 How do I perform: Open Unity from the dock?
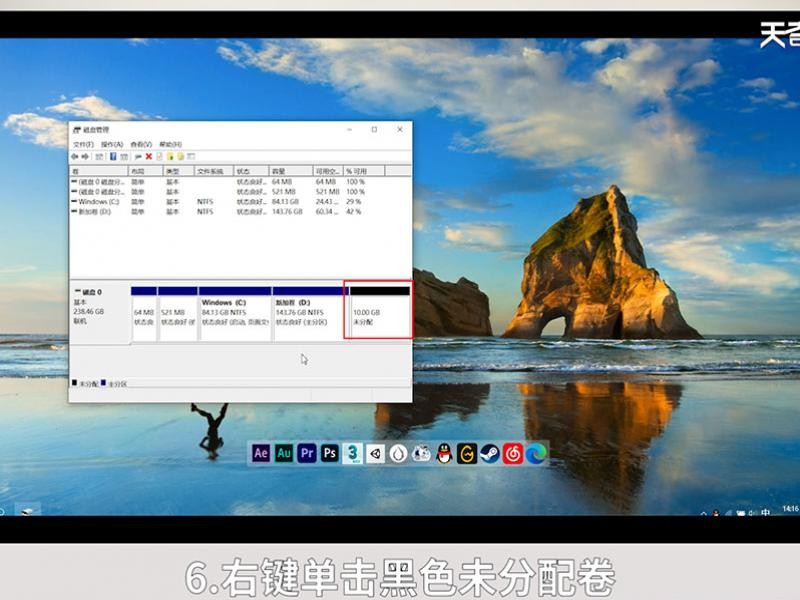point(375,453)
